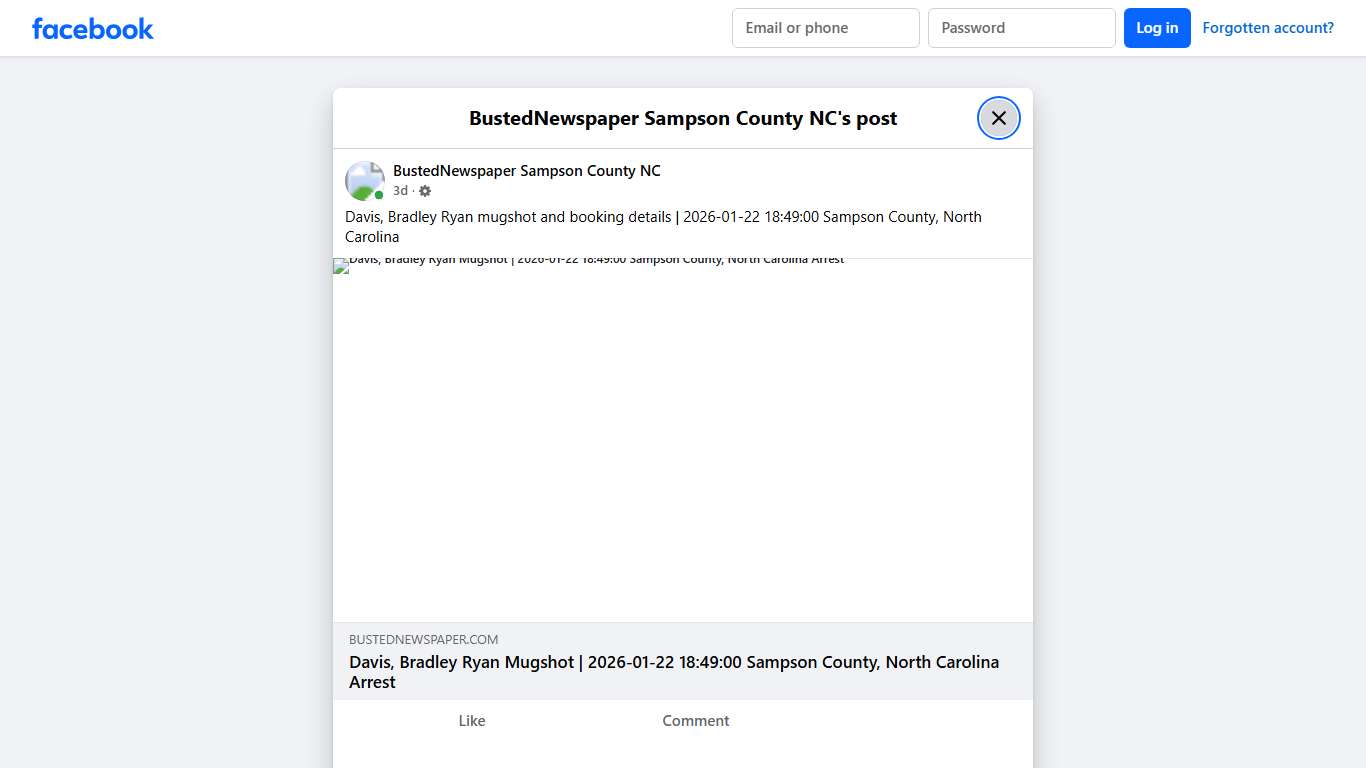Click the Password input field
Viewport: 1366px width, 768px height.
tap(1021, 28)
